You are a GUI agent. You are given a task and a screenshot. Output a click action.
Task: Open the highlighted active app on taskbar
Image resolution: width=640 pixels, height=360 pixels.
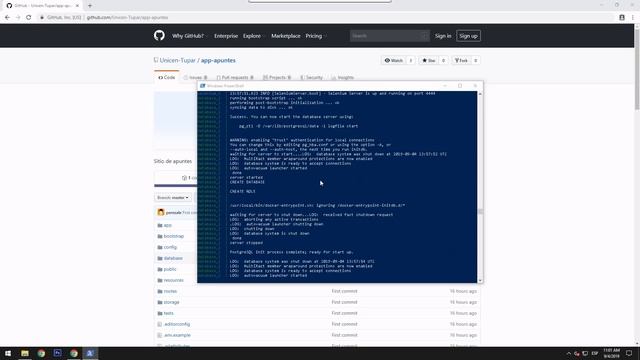[x=90, y=353]
